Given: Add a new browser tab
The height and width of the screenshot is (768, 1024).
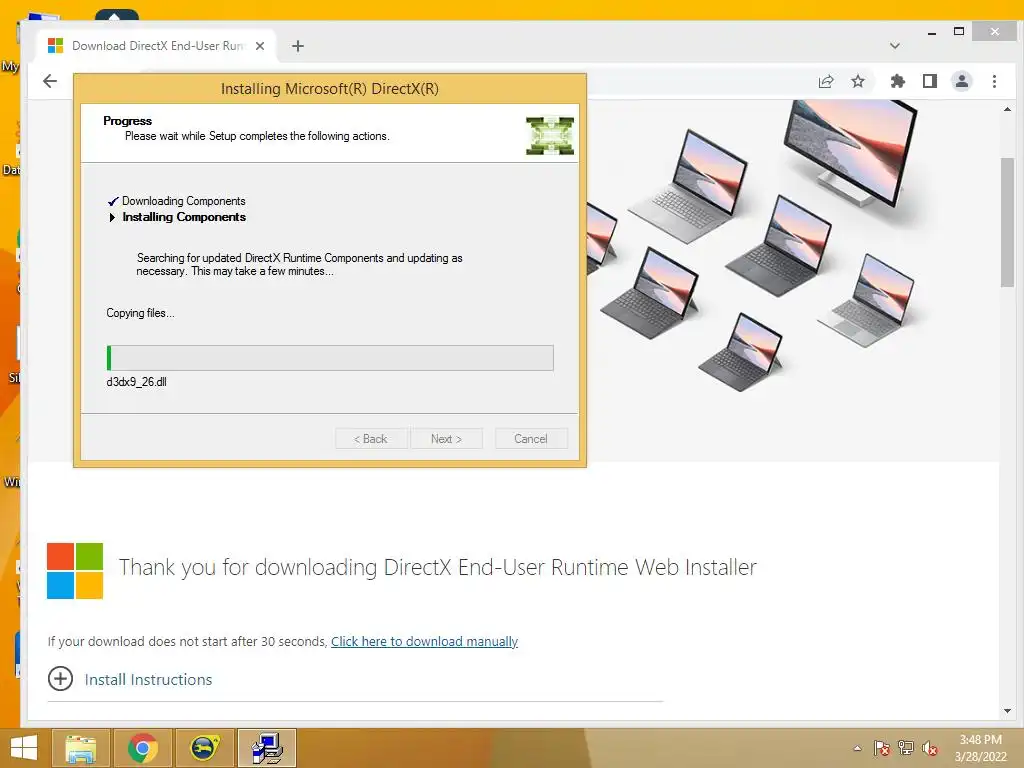Looking at the screenshot, I should coord(298,46).
